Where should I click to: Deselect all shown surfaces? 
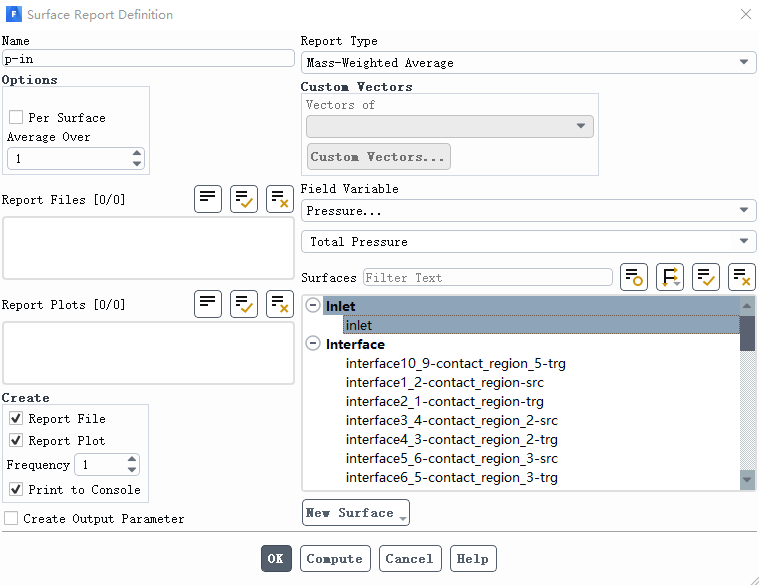click(x=742, y=277)
